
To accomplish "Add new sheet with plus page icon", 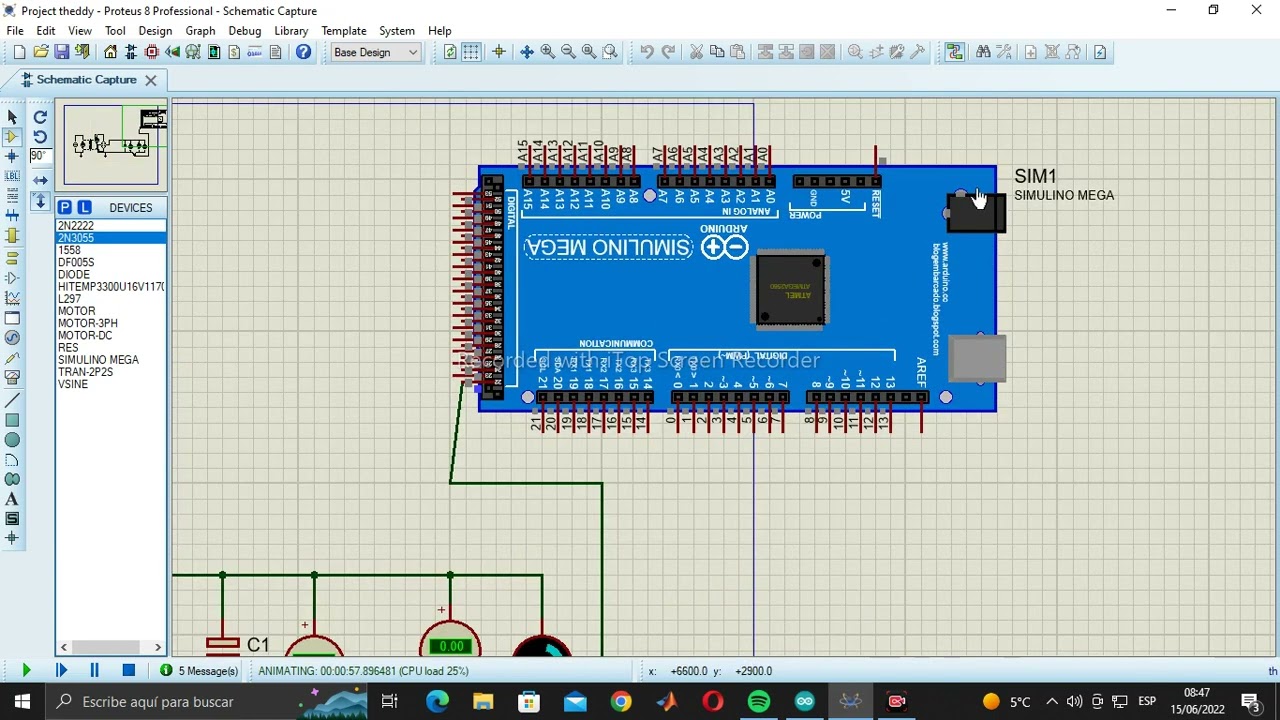I will click(x=1031, y=52).
